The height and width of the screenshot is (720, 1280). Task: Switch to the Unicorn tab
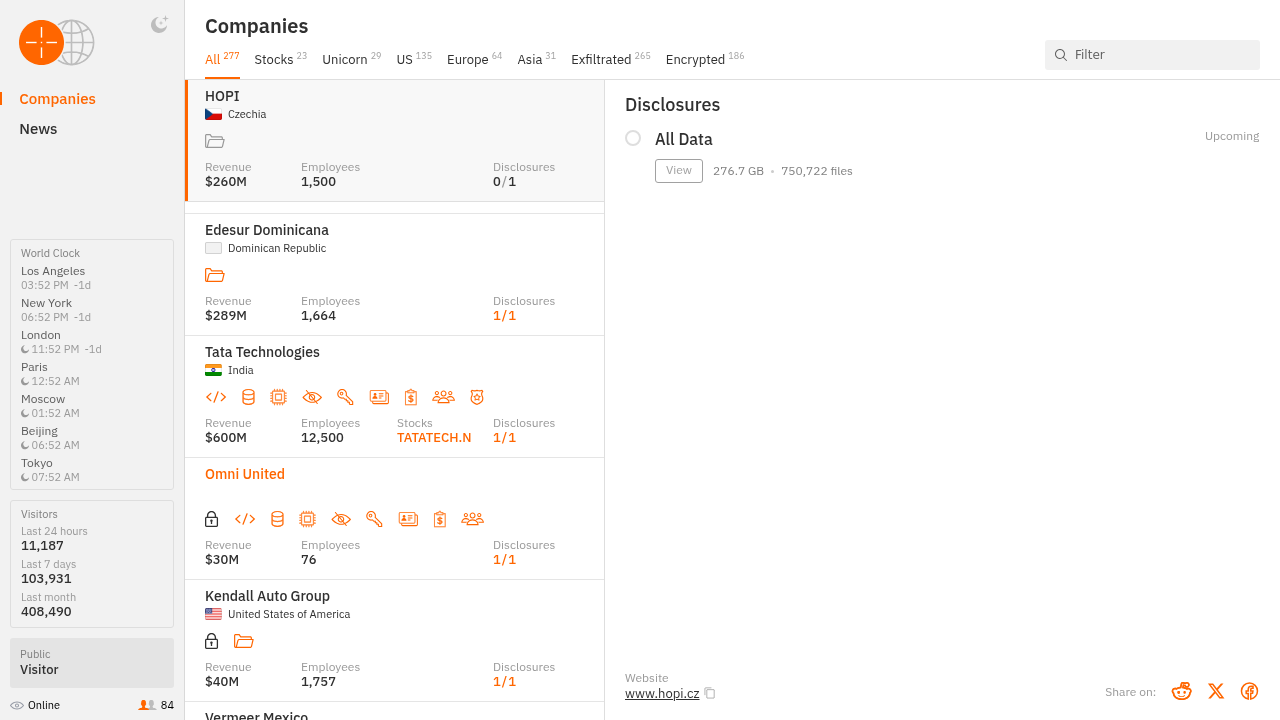tap(352, 59)
